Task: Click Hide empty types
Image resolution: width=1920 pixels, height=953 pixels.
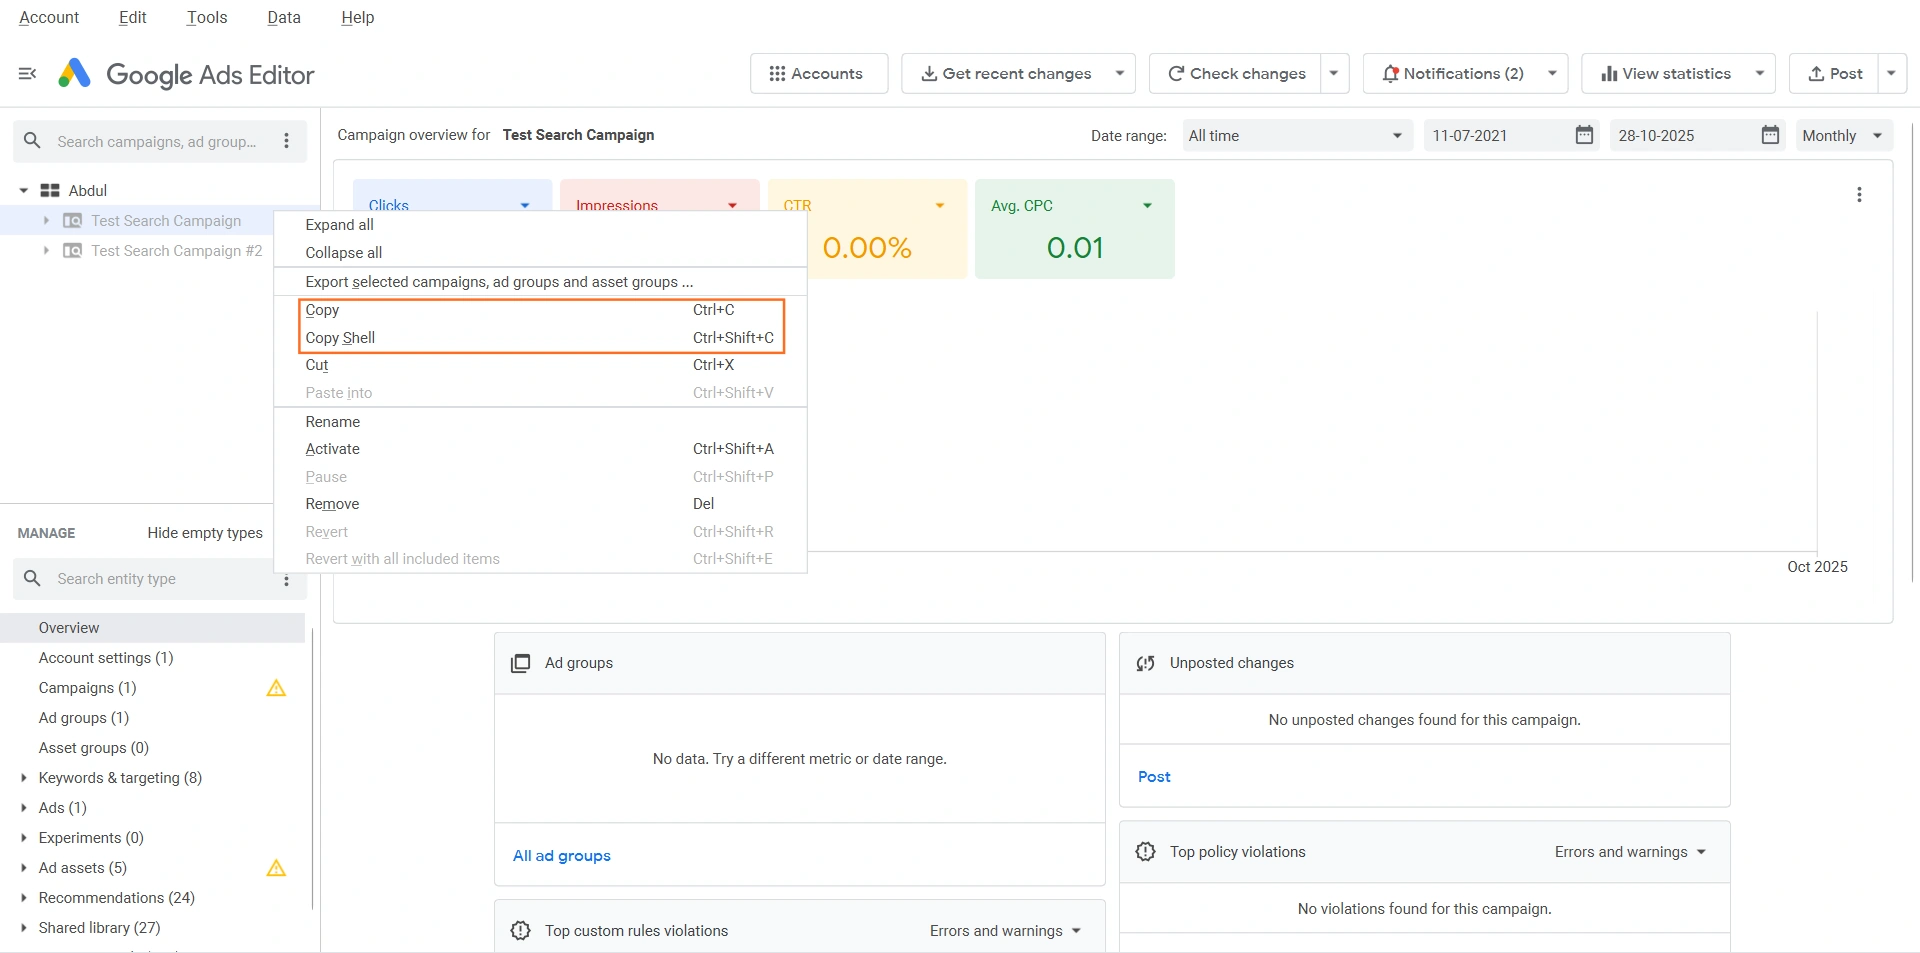Action: 205,533
